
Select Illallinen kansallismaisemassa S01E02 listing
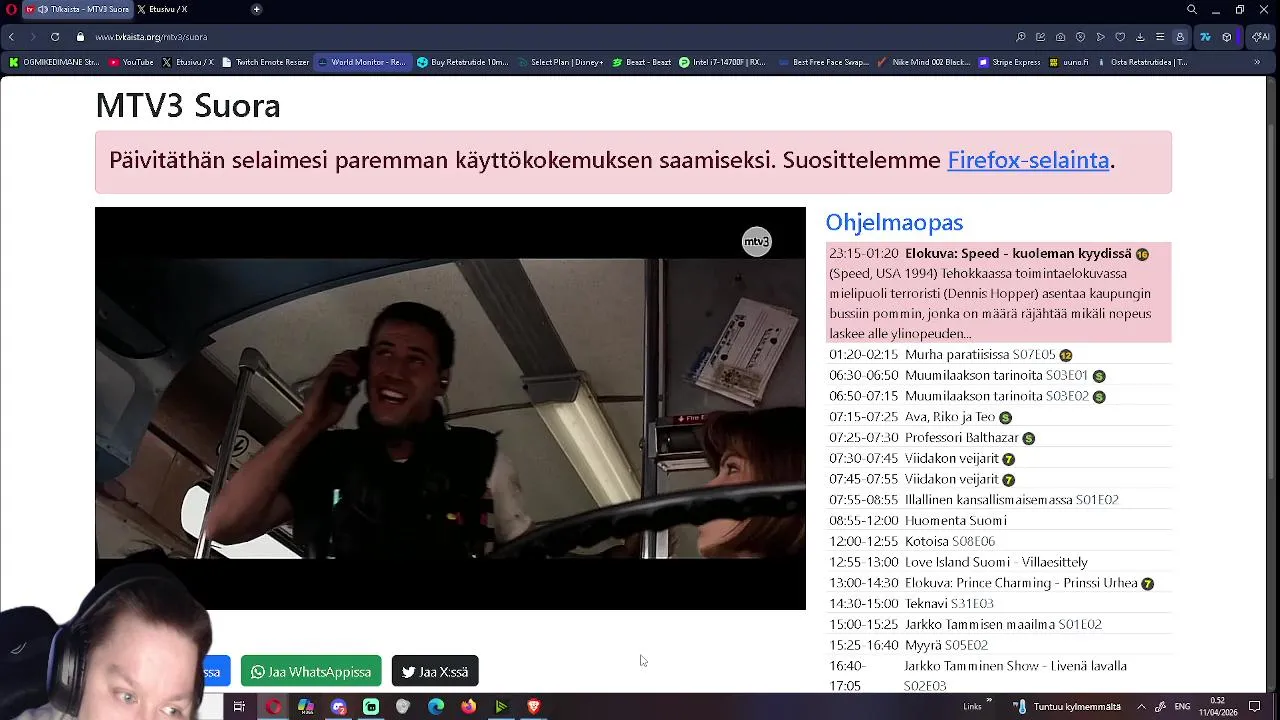pos(998,500)
